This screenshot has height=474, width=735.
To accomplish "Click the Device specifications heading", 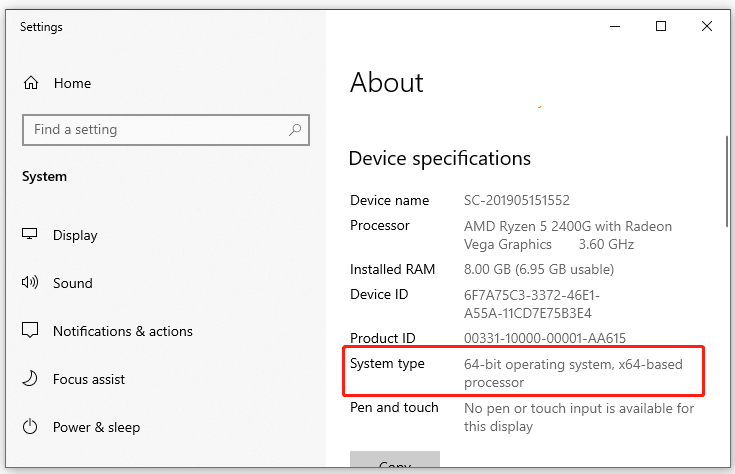I will 439,158.
